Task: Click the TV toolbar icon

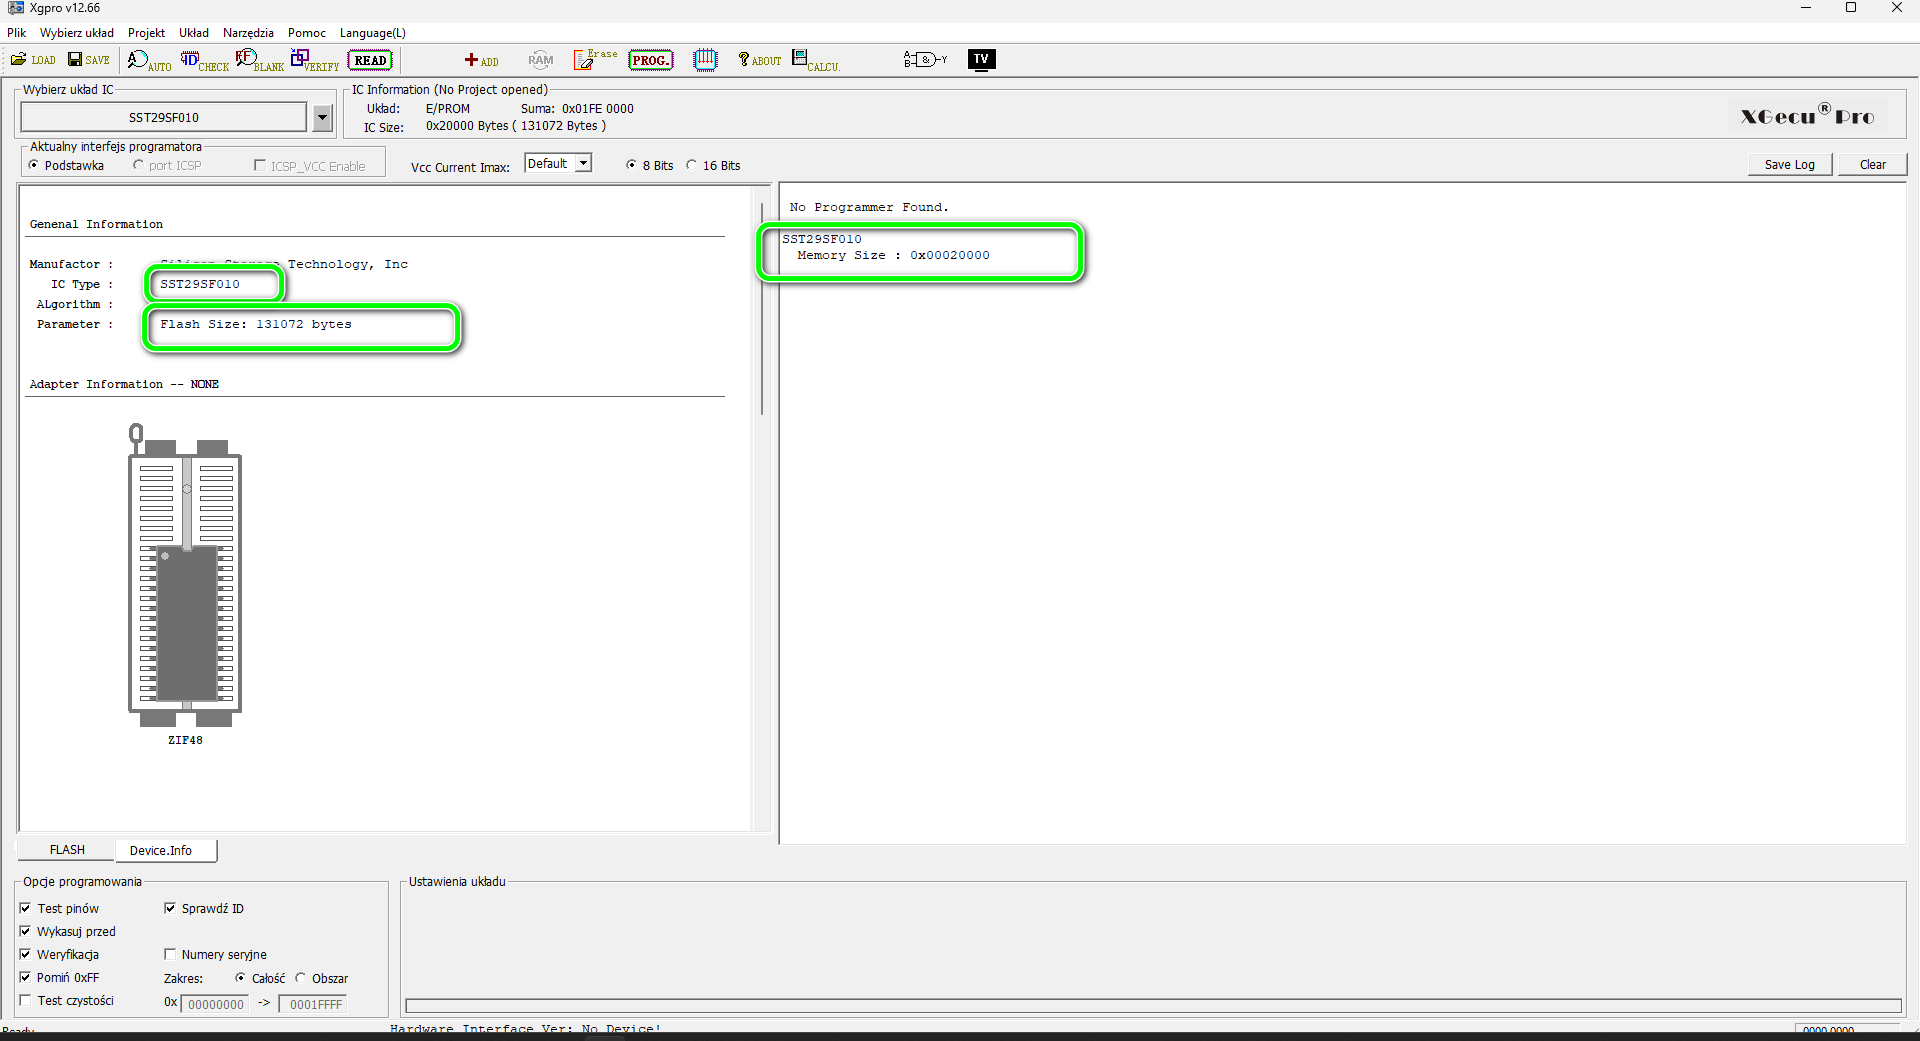Action: coord(981,59)
